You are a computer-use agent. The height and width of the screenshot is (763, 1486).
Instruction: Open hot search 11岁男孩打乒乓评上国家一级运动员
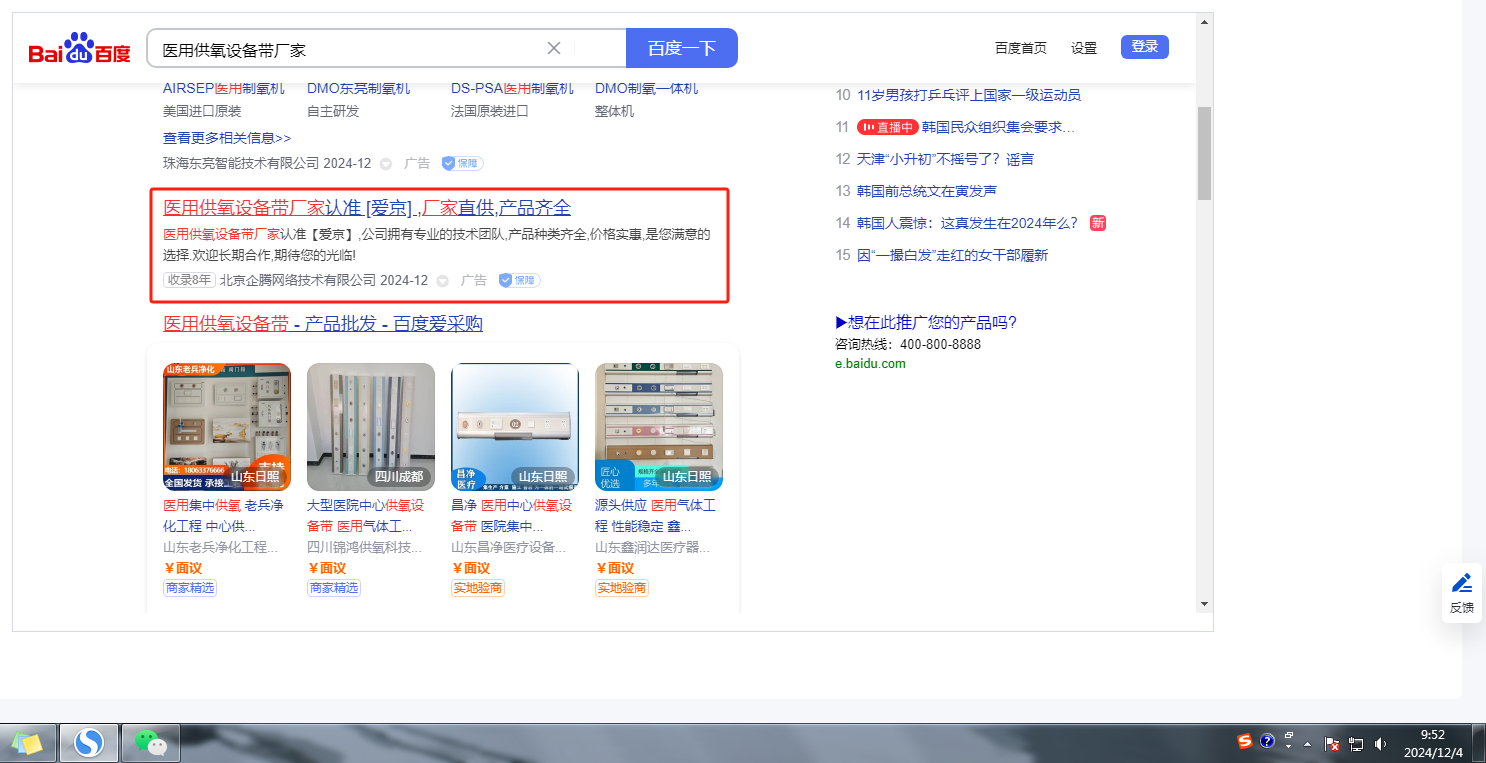(969, 95)
